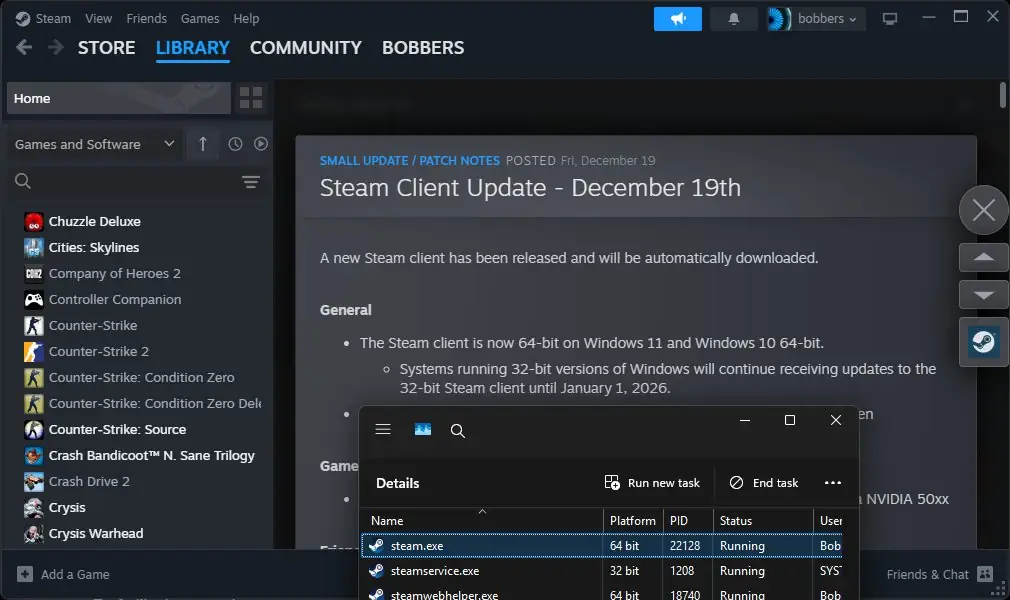
Task: Open Task Manager hamburger navigation menu
Action: pyautogui.click(x=383, y=430)
